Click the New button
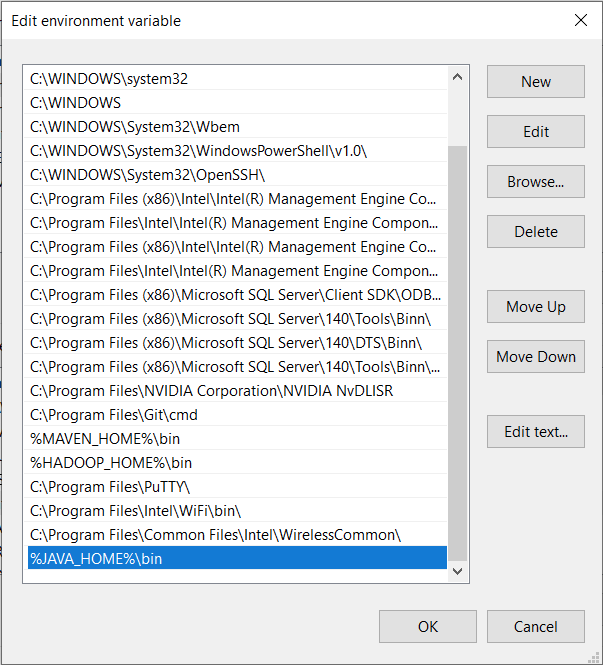This screenshot has width=603, height=665. point(535,82)
